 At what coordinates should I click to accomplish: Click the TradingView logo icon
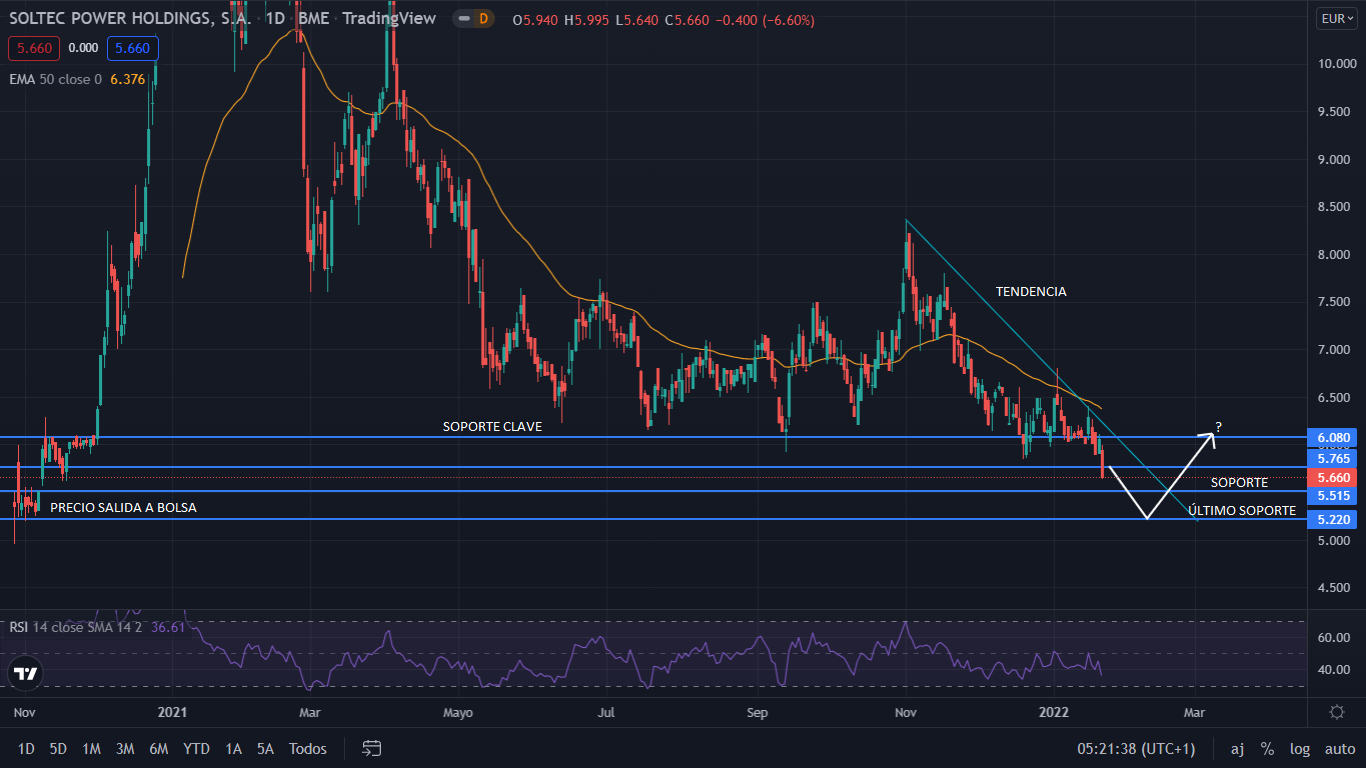[x=25, y=673]
